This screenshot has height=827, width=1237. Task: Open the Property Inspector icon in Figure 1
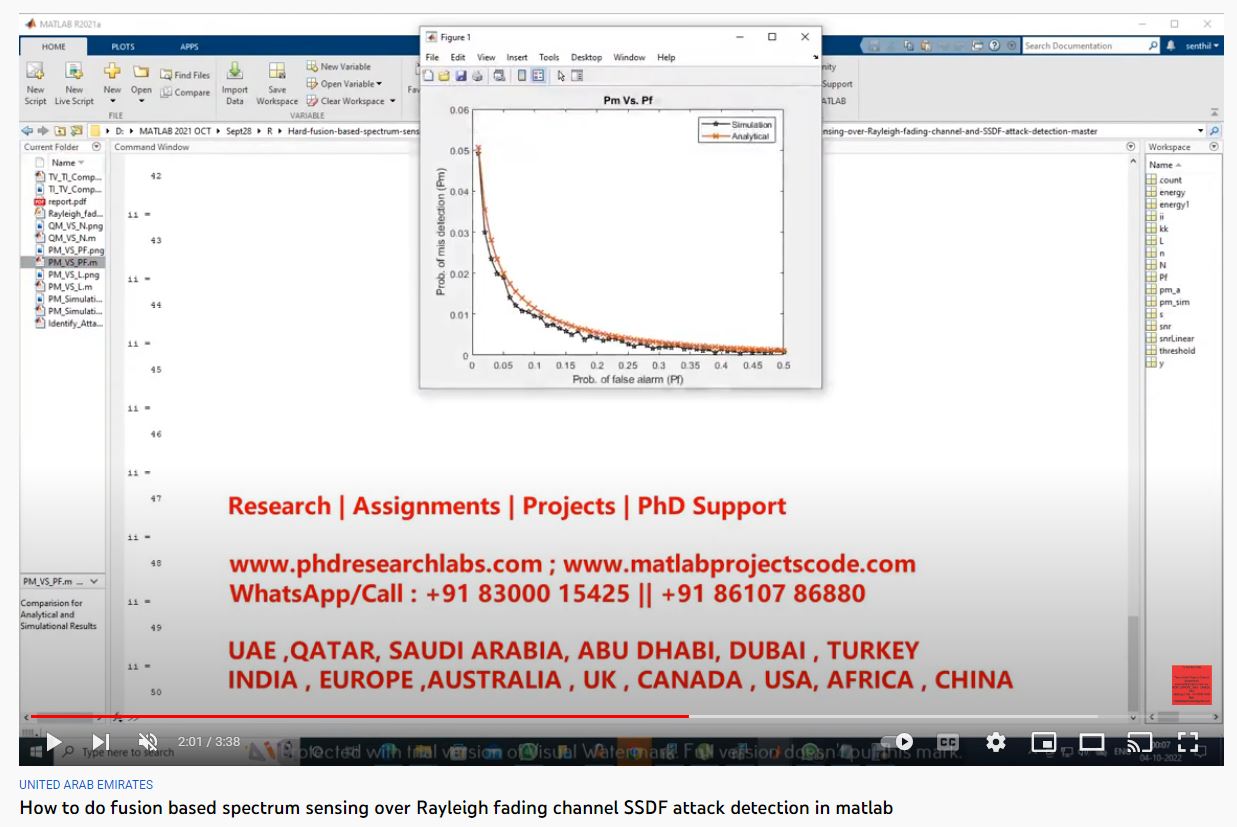577,76
